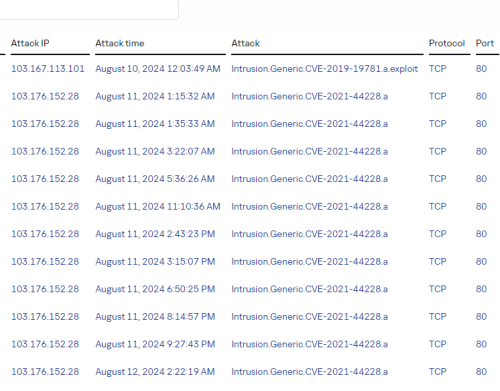The image size is (500, 391).
Task: Select port 80 in the August 12 row
Action: click(481, 371)
